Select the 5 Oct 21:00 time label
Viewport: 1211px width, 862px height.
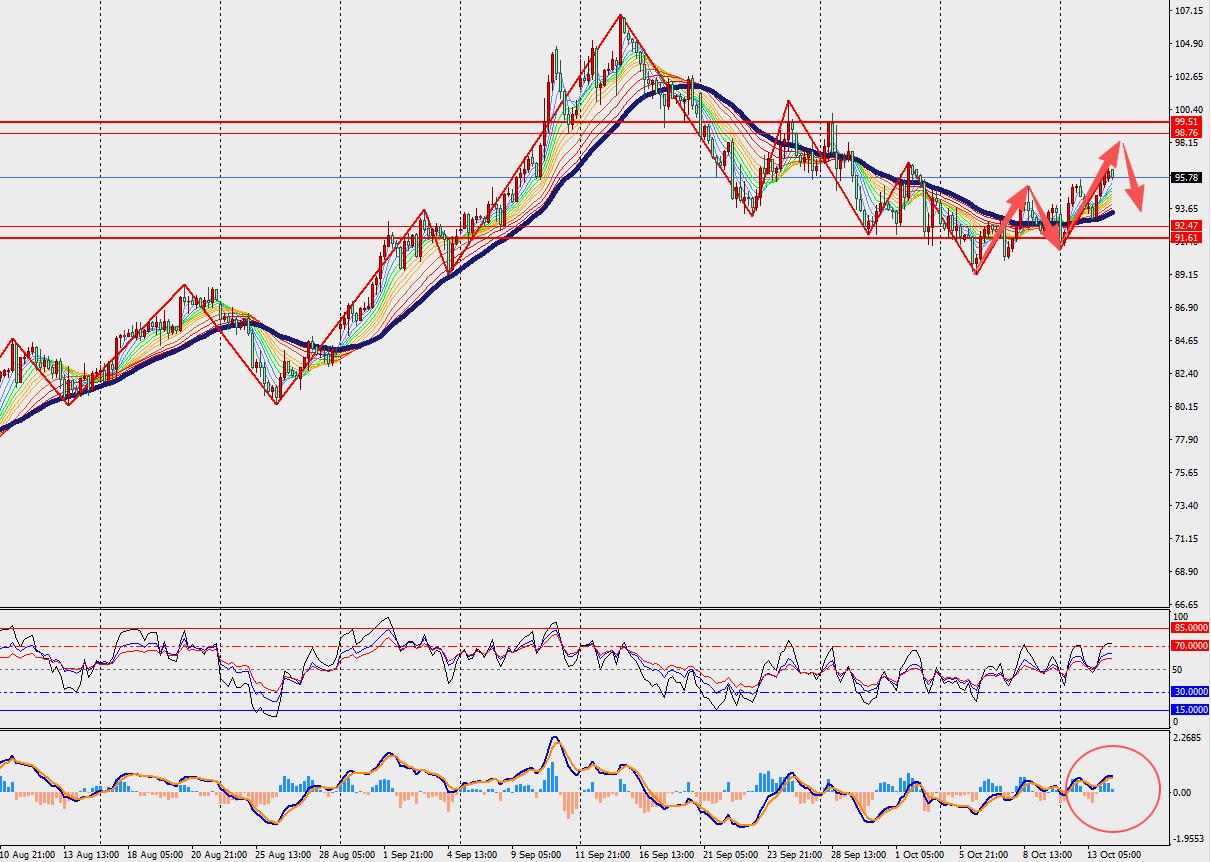(984, 855)
